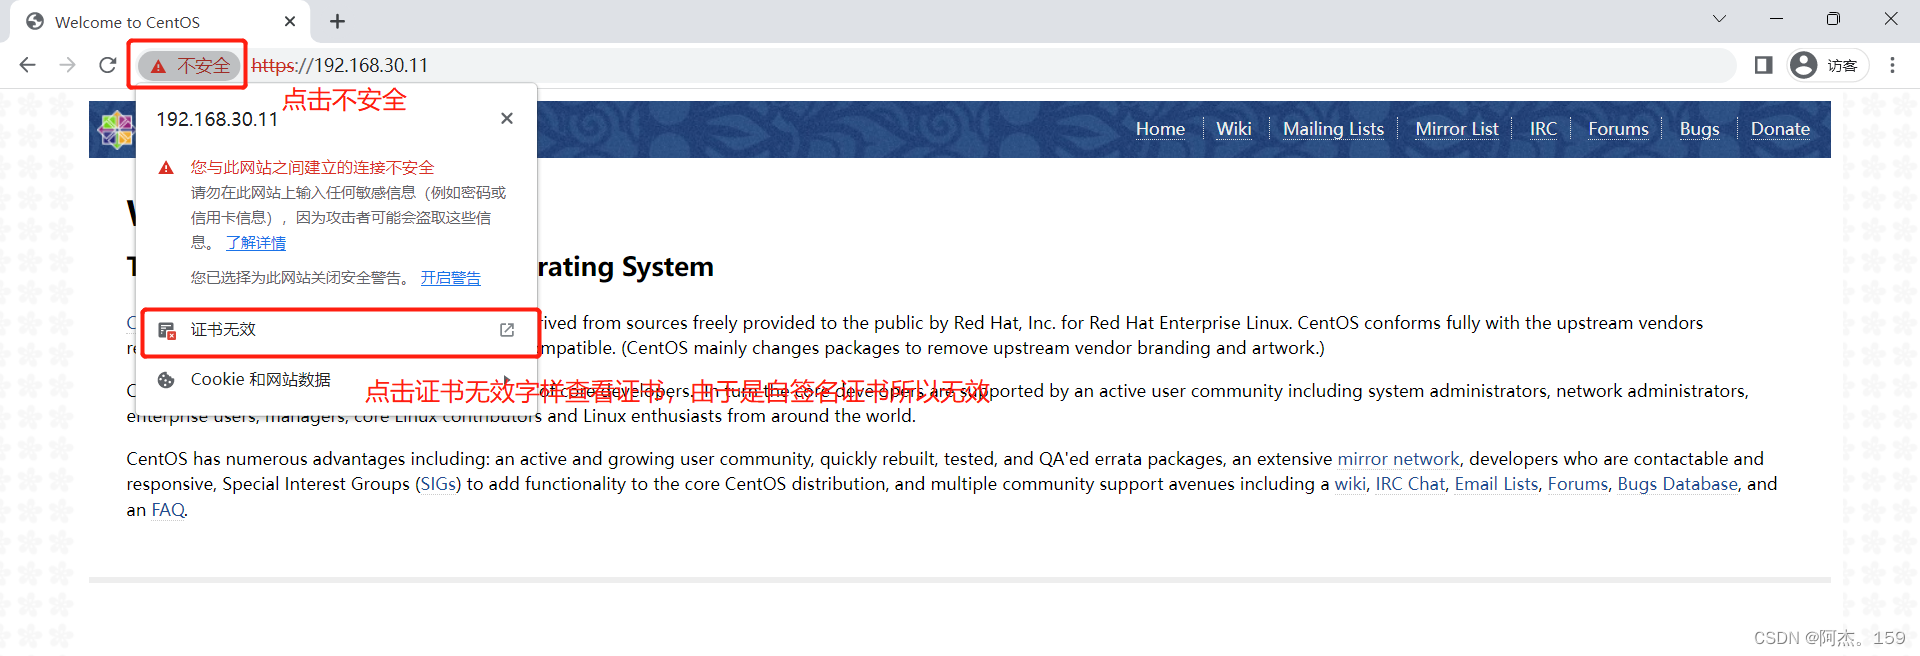Screen dimensions: 1920x656
Task: Click the CentOS logo in the header
Action: [116, 130]
